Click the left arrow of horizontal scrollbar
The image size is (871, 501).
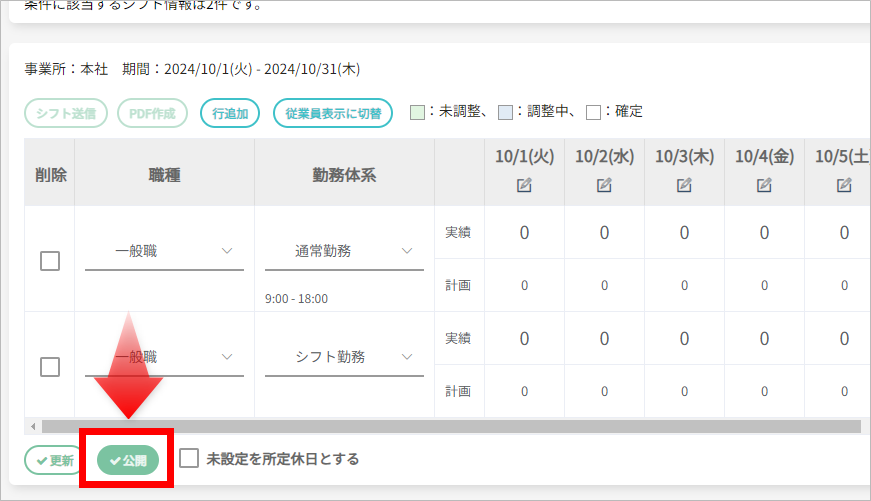[x=33, y=426]
